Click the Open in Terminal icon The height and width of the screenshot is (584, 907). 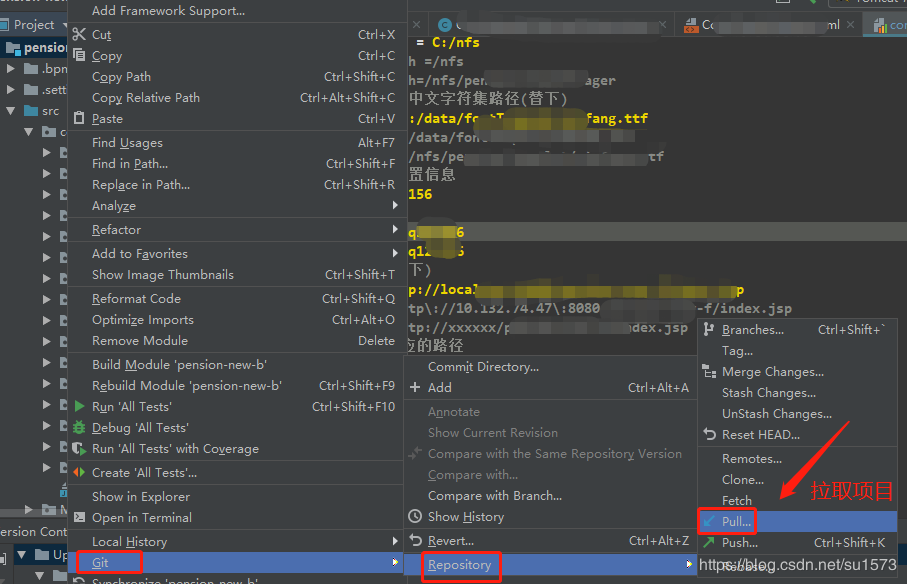pos(80,517)
